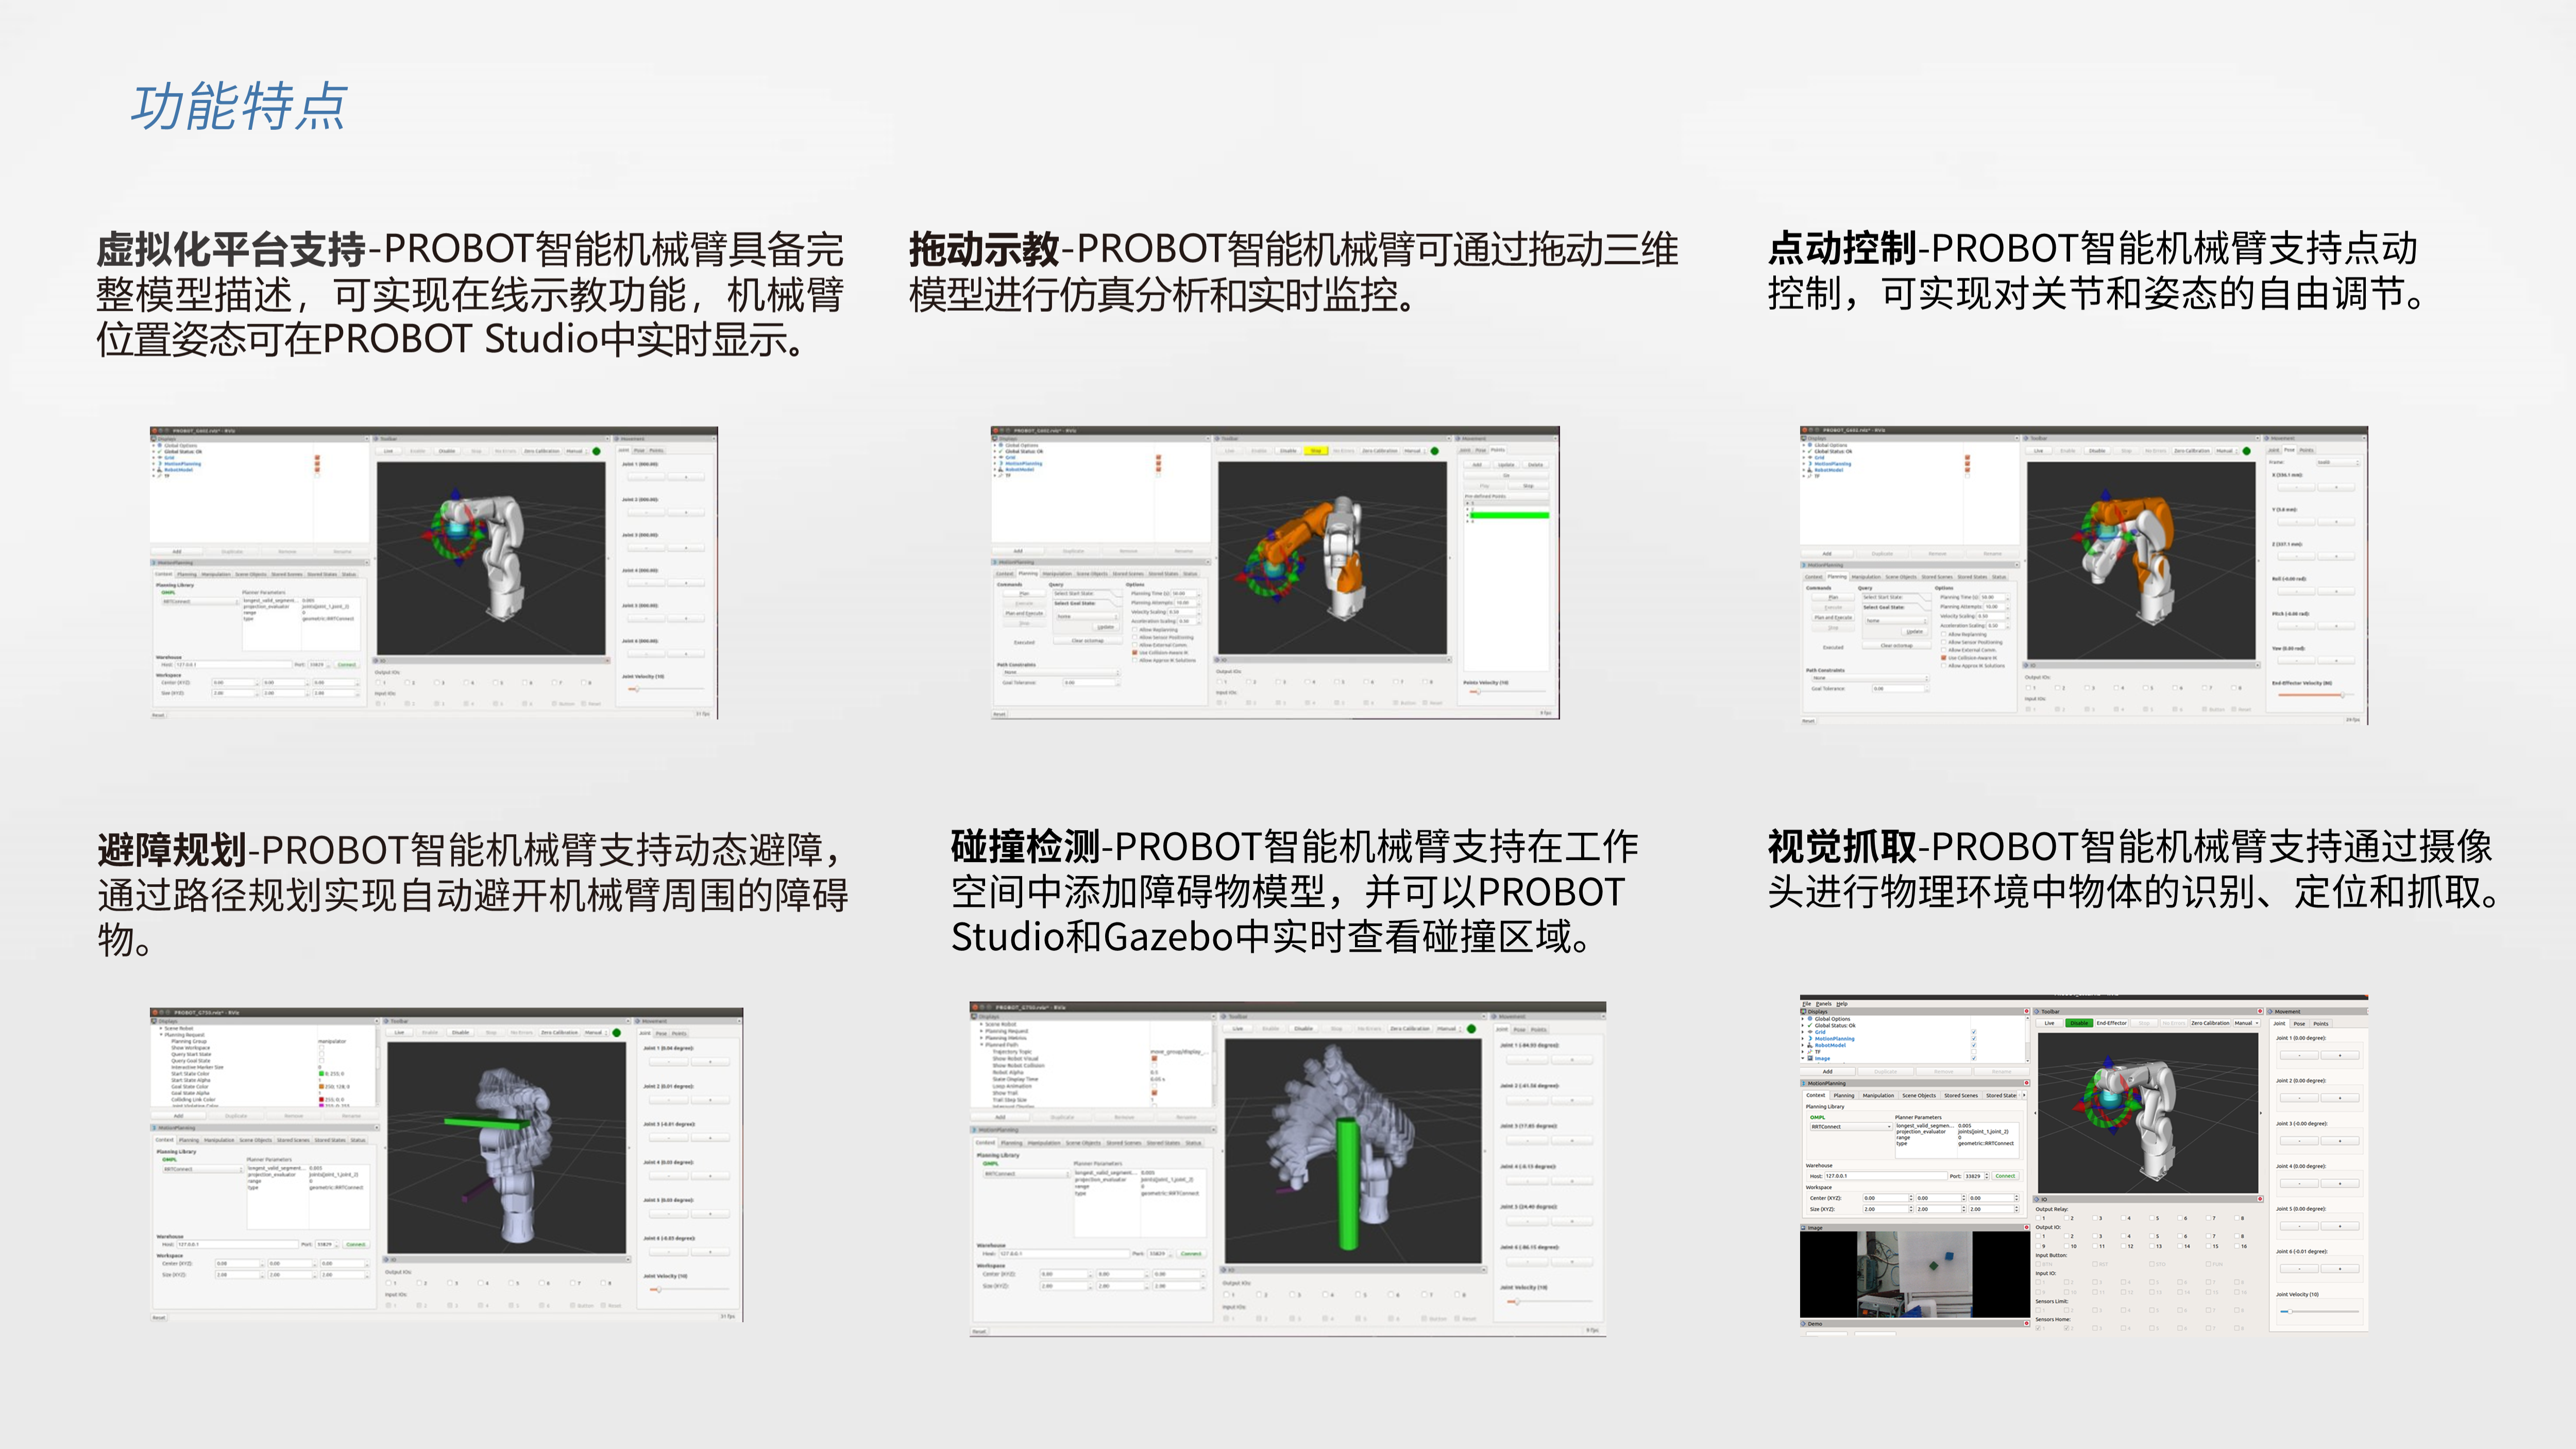Image resolution: width=2576 pixels, height=1449 pixels.
Task: Switch to Pose tab in 视觉抓取 Movement panel
Action: 2300,1024
